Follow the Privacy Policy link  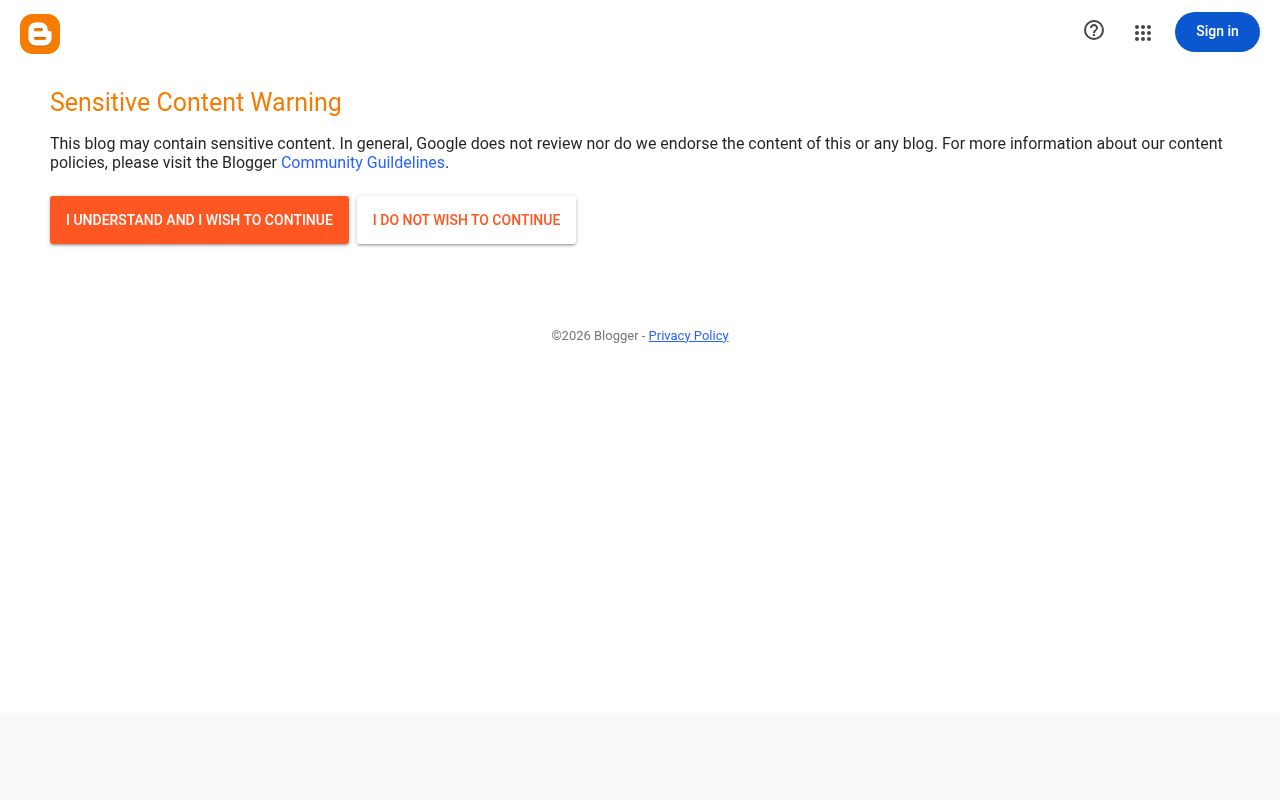[688, 336]
